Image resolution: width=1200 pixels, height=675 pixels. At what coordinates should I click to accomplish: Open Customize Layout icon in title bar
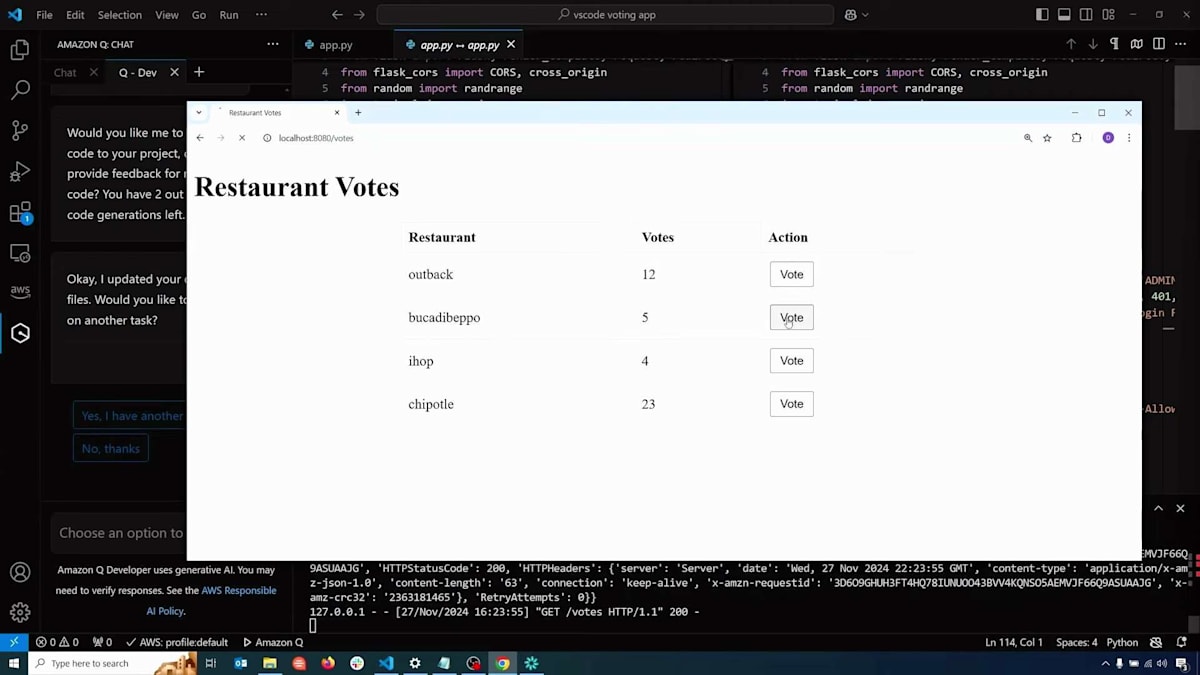click(1108, 15)
